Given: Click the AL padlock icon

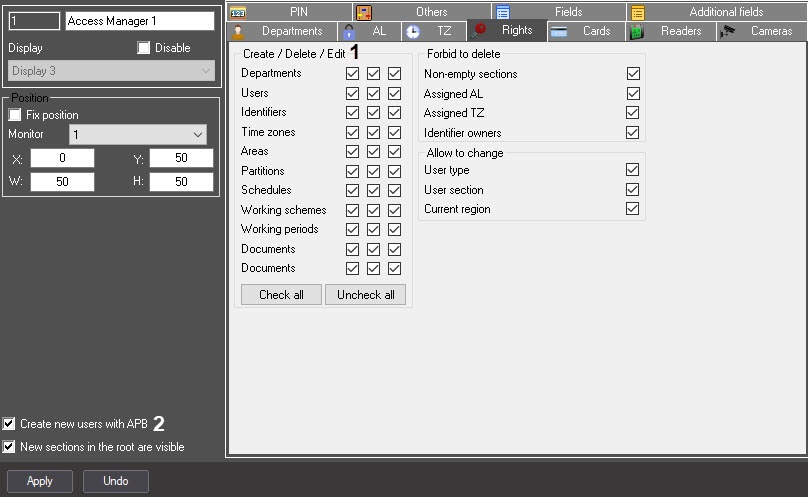Looking at the screenshot, I should [349, 32].
